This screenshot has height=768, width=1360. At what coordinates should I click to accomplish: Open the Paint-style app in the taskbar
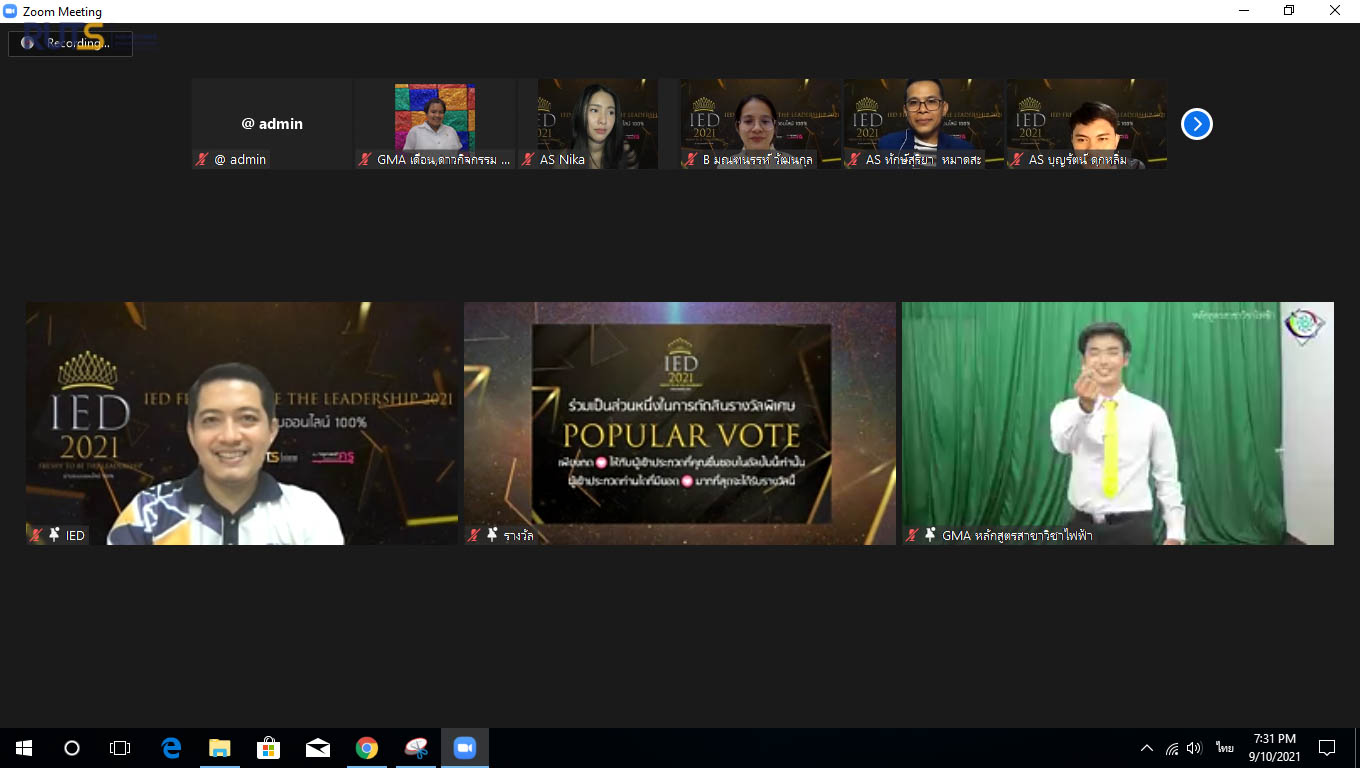click(416, 748)
